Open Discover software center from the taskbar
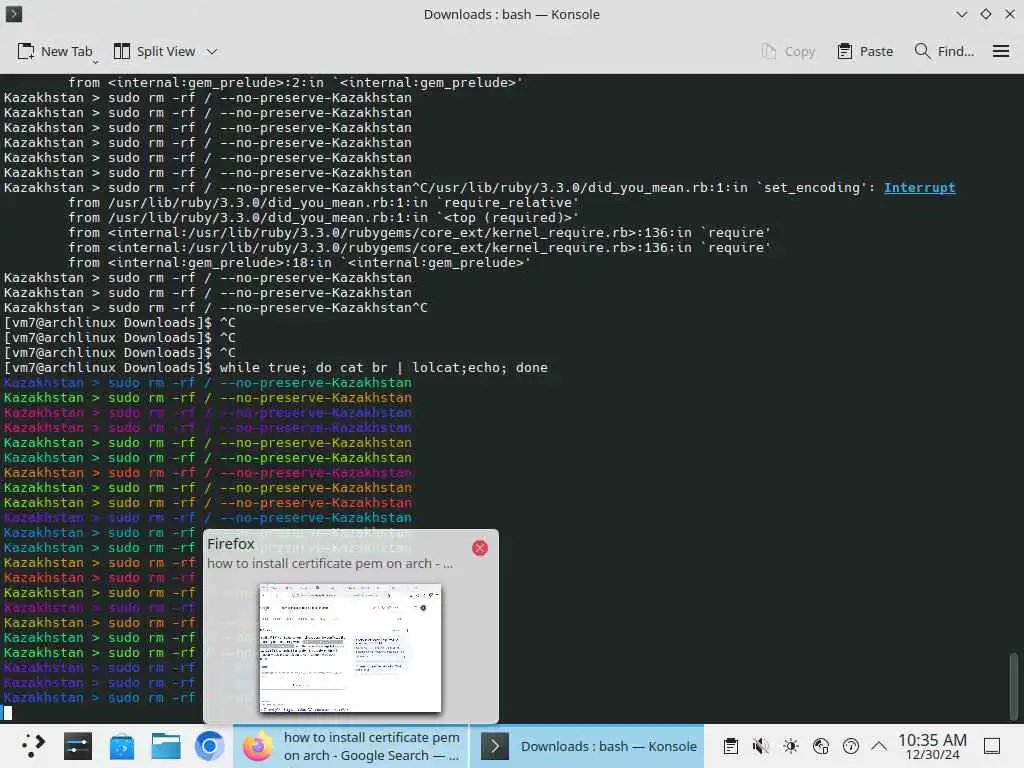The width and height of the screenshot is (1024, 768). [121, 746]
